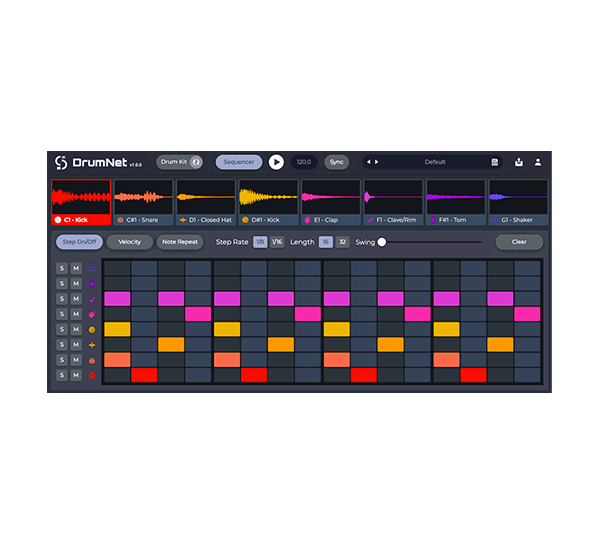Click the save preset icon
Viewport: 600px width, 543px height.
pyautogui.click(x=494, y=162)
